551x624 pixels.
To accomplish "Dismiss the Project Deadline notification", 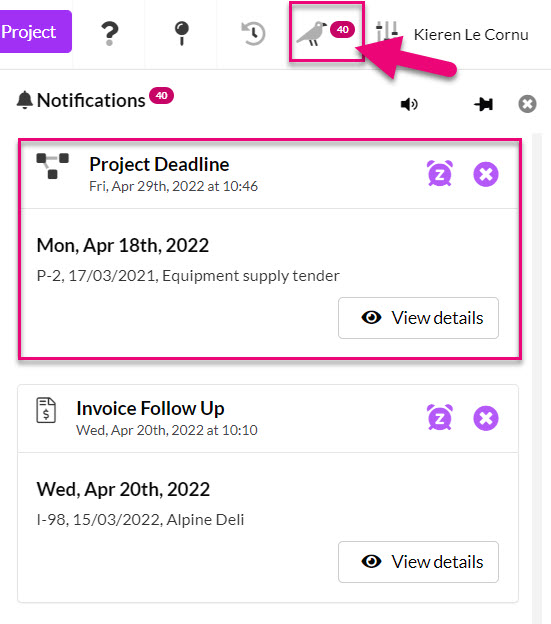I will point(486,174).
